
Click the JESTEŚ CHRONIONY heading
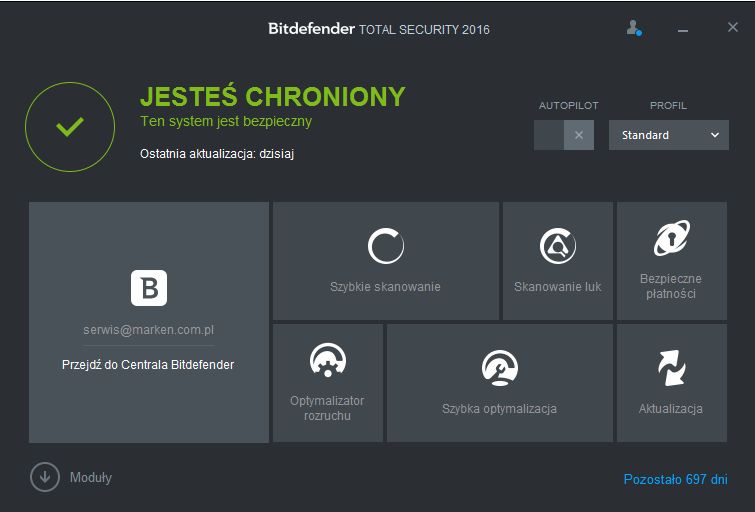(x=273, y=96)
